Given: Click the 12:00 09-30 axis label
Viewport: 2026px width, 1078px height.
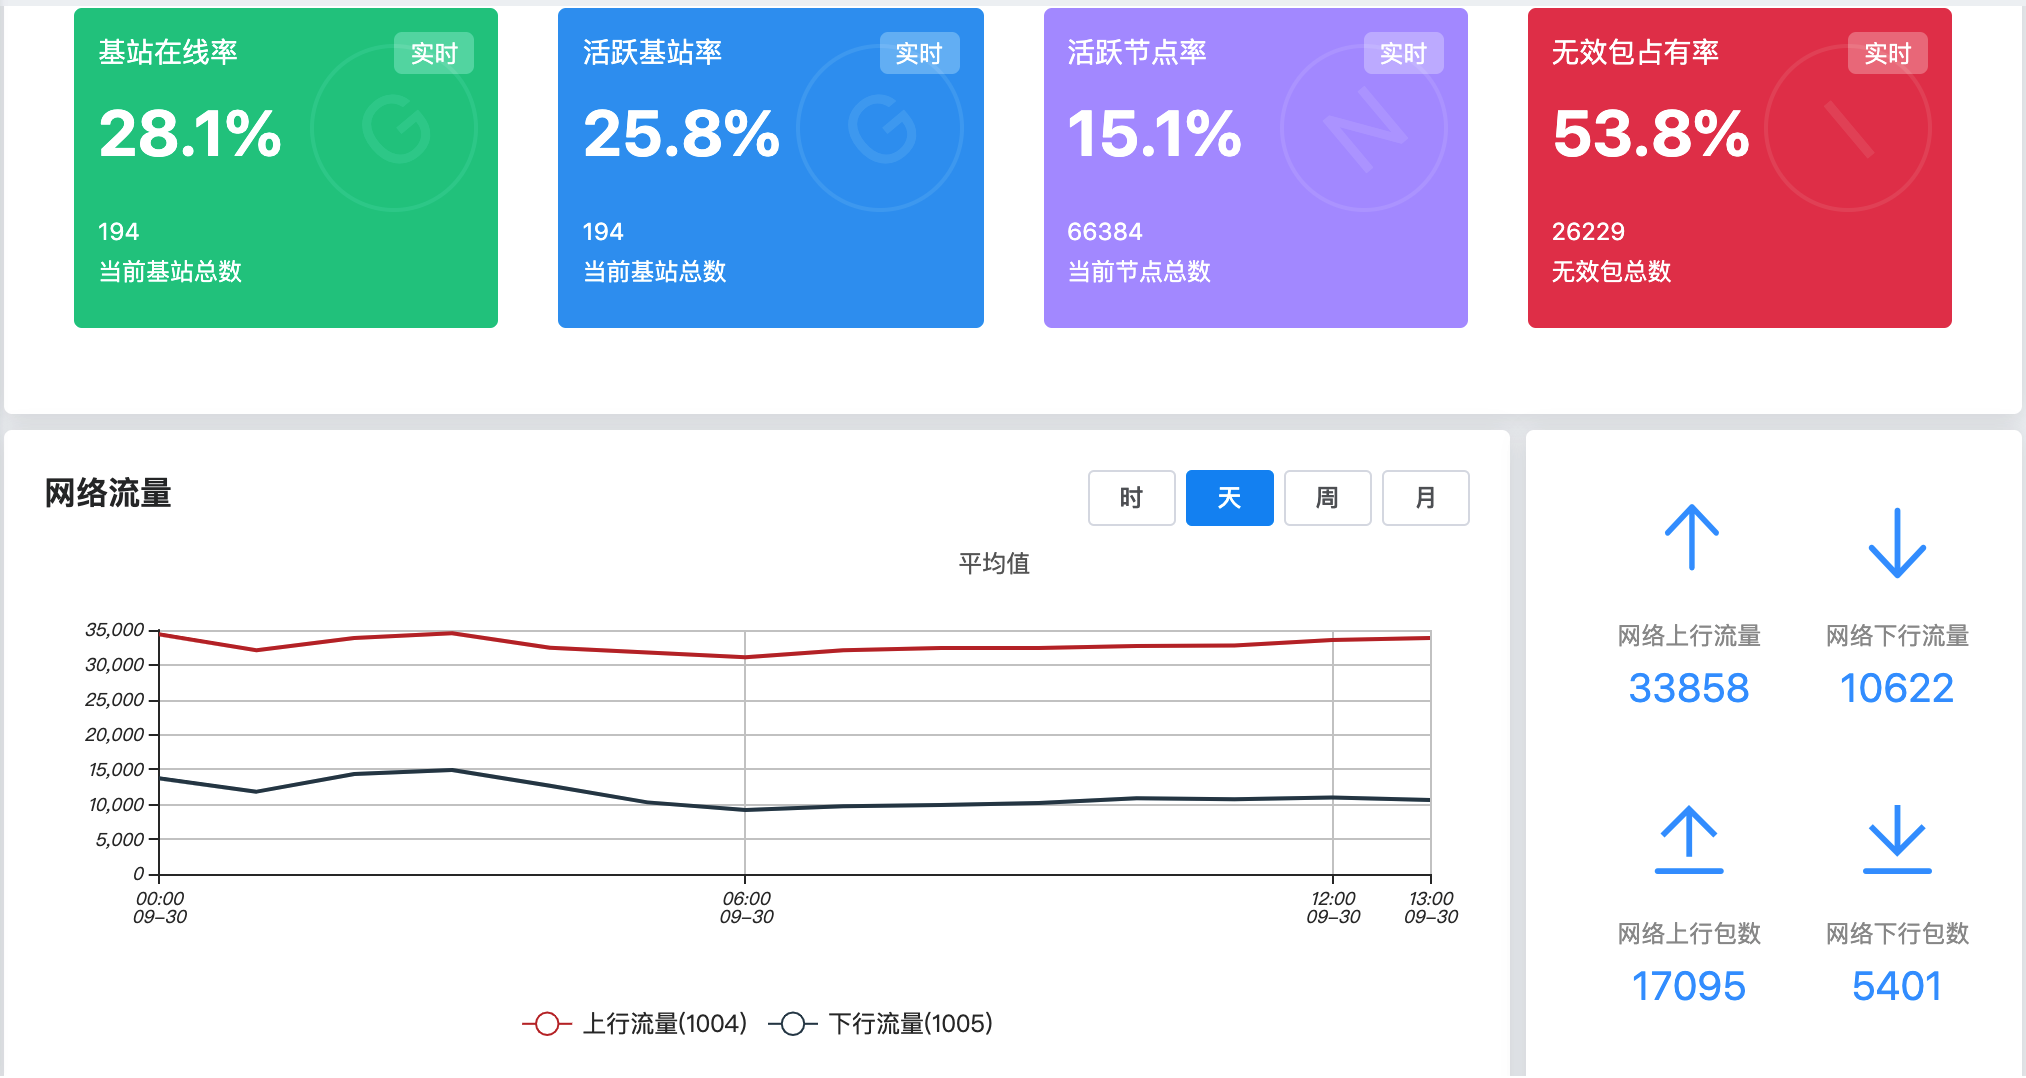Looking at the screenshot, I should (x=1333, y=907).
